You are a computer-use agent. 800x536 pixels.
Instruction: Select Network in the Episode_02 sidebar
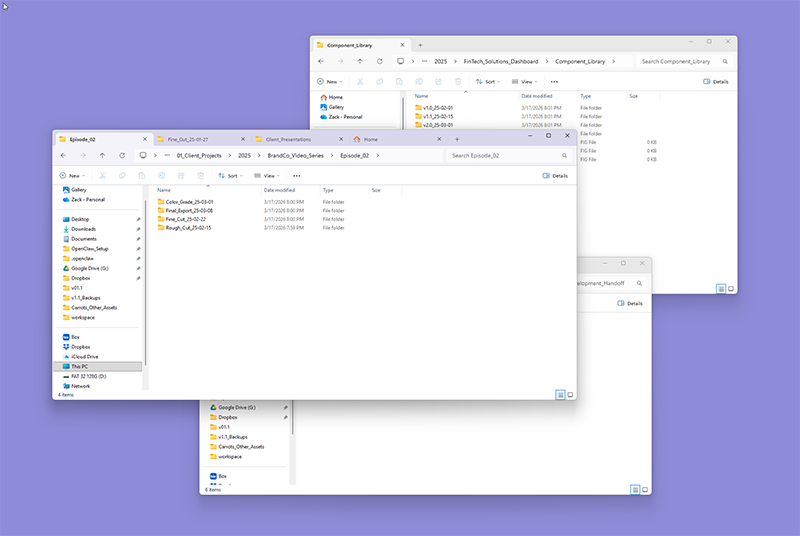[x=80, y=385]
